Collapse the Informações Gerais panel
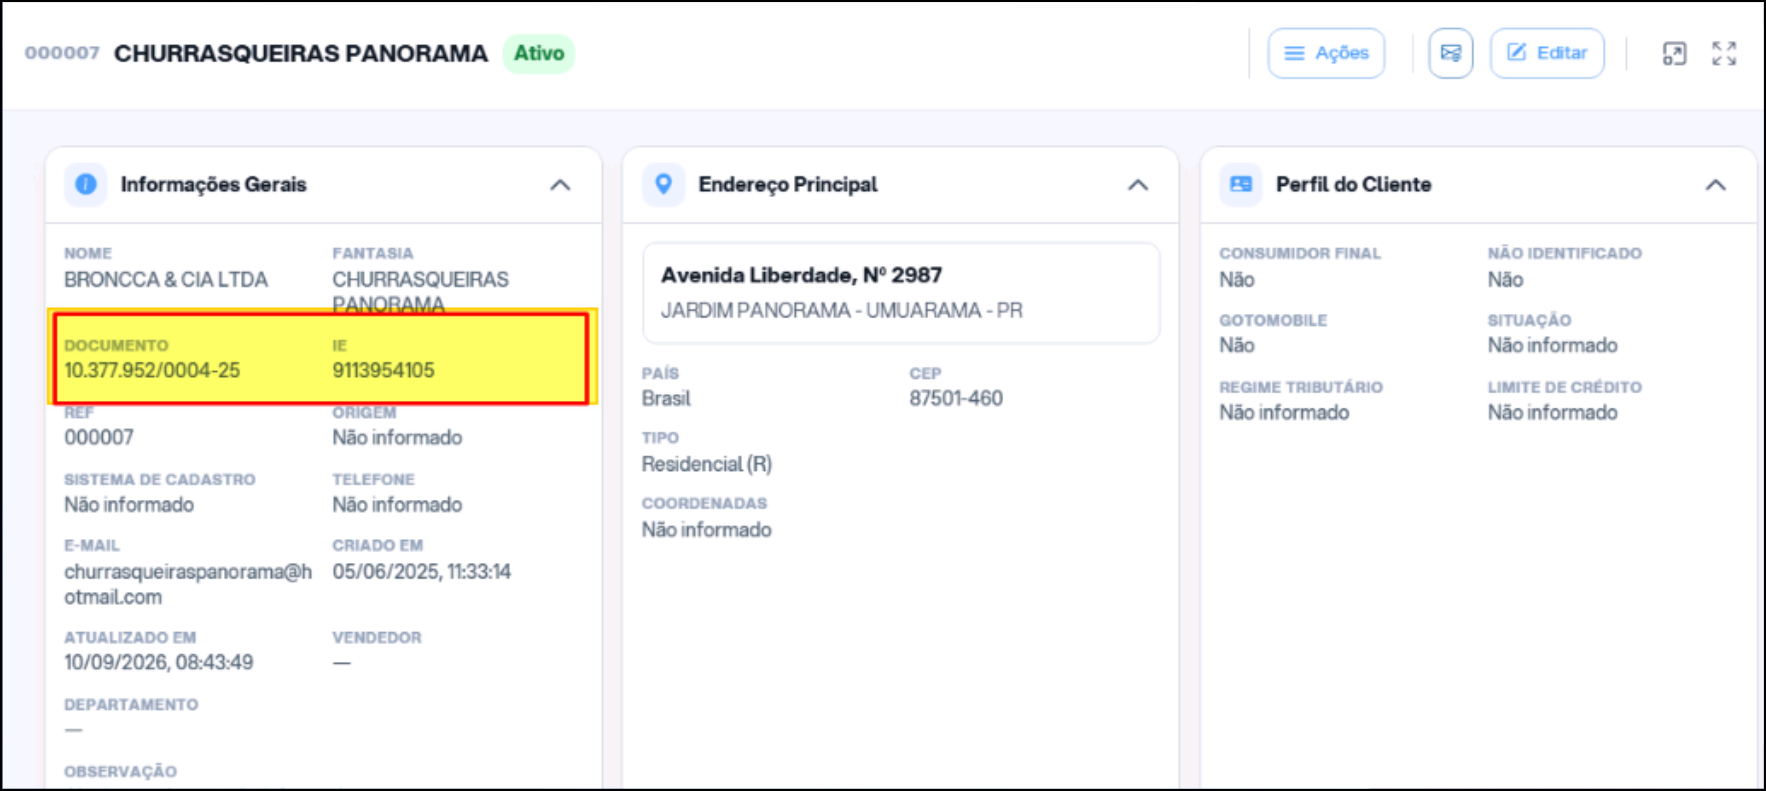Image resolution: width=1766 pixels, height=791 pixels. [x=560, y=185]
